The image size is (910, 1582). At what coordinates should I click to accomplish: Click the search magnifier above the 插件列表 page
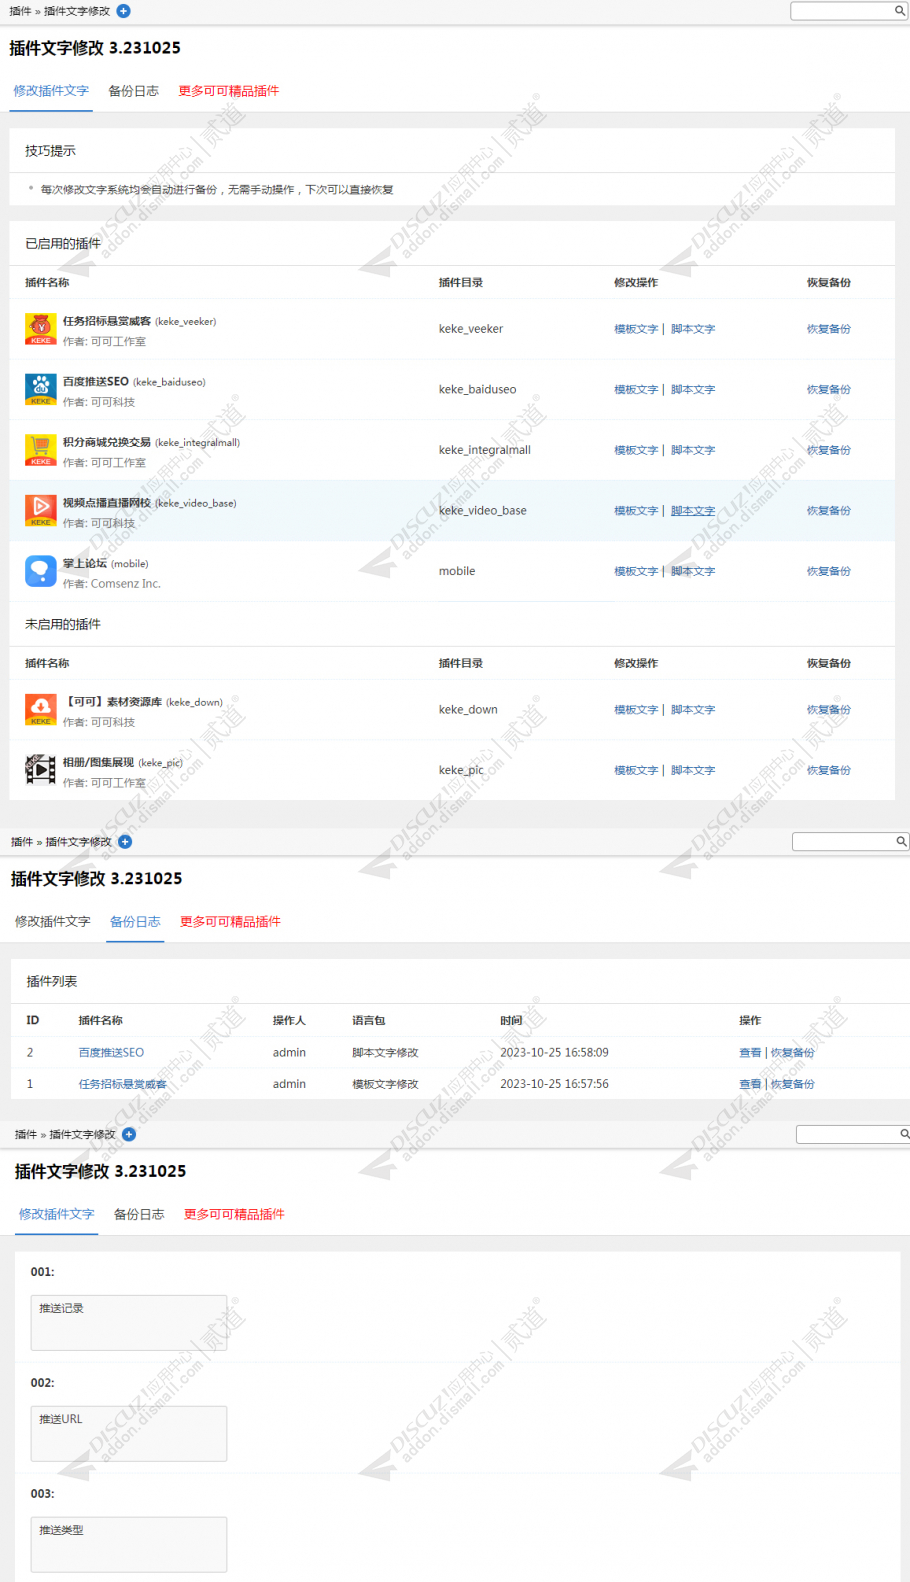point(901,842)
